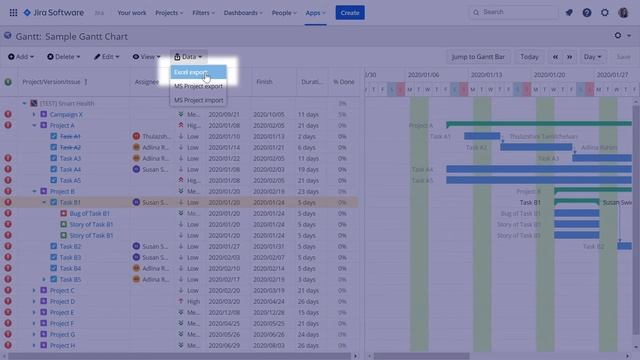Click the priority icon for Task A5

click(x=181, y=180)
